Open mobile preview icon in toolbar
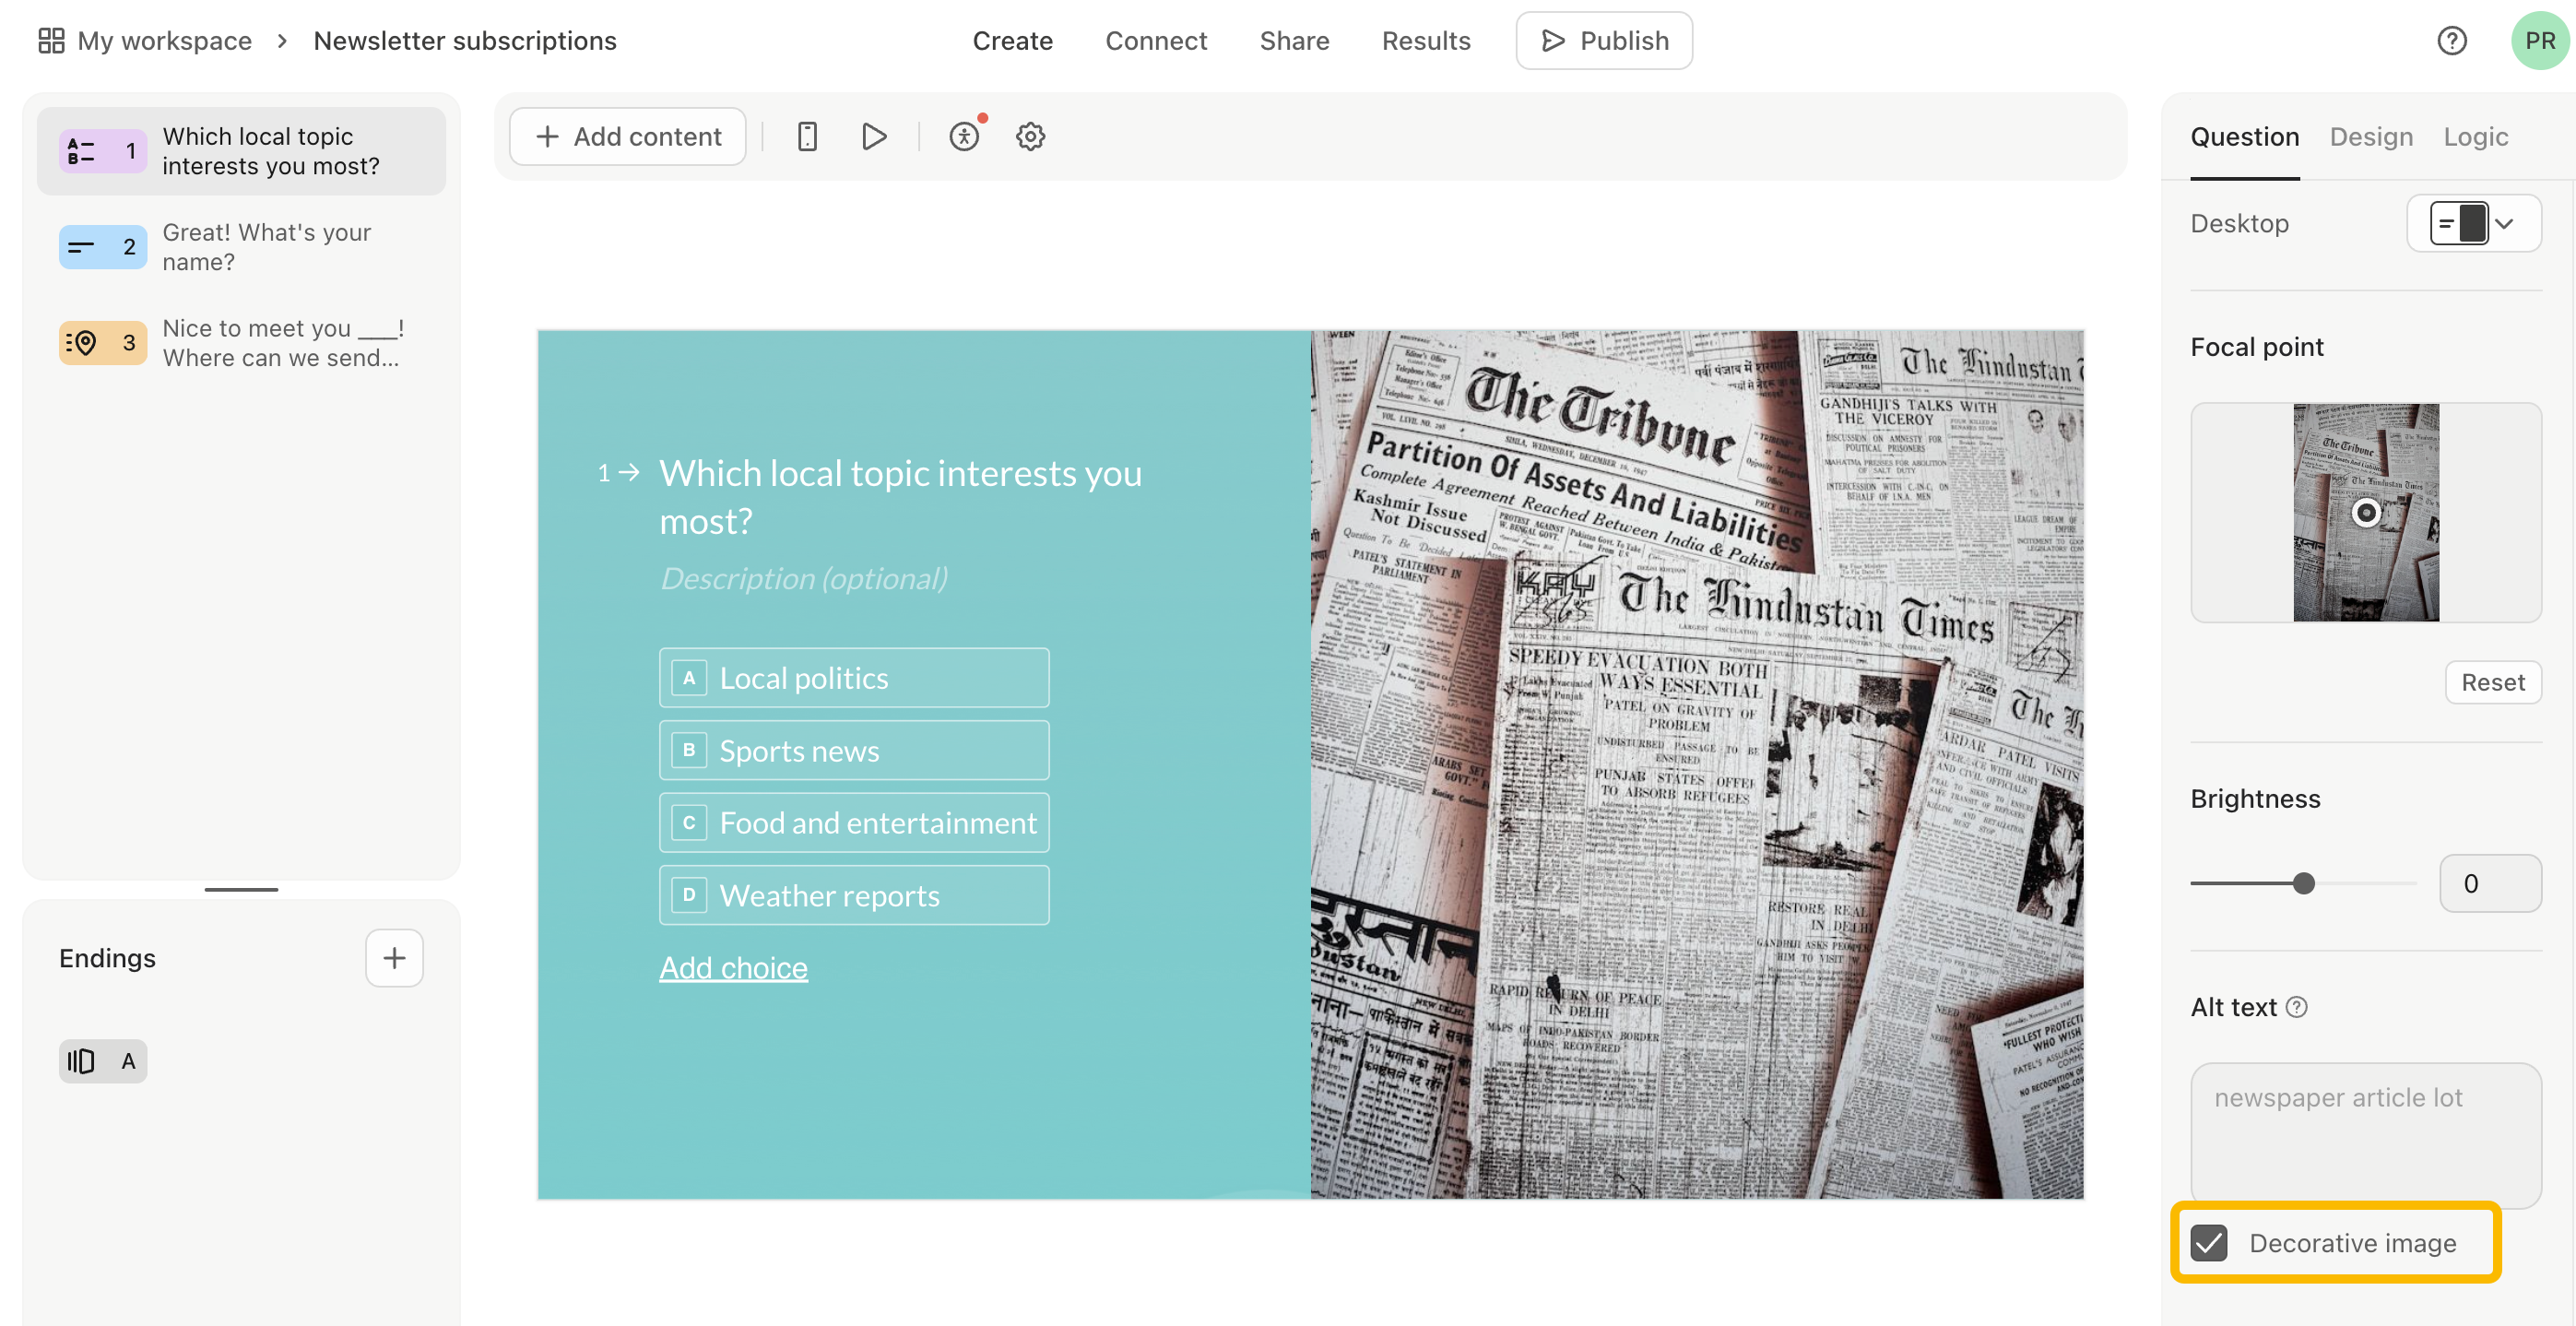The image size is (2576, 1326). [x=807, y=137]
